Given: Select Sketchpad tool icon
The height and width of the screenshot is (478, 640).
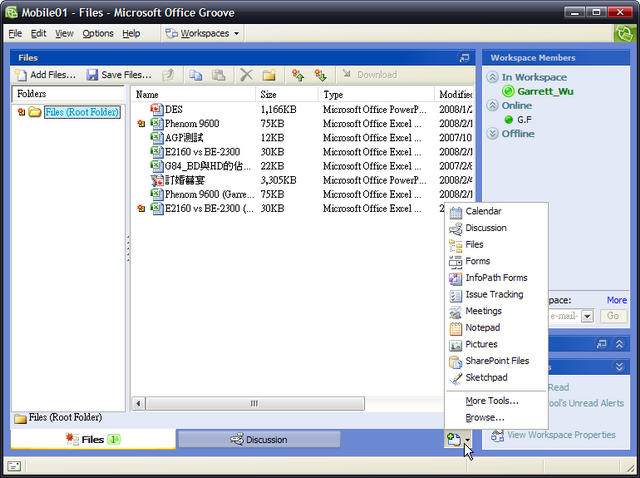Looking at the screenshot, I should pos(456,378).
